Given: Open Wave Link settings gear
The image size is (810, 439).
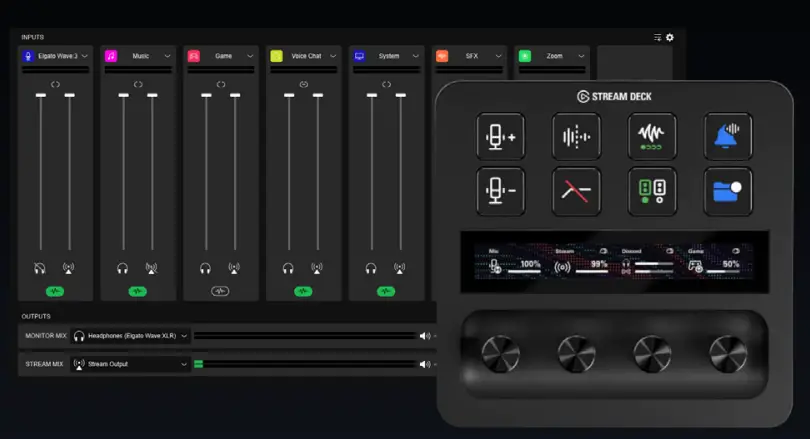Looking at the screenshot, I should coord(669,37).
